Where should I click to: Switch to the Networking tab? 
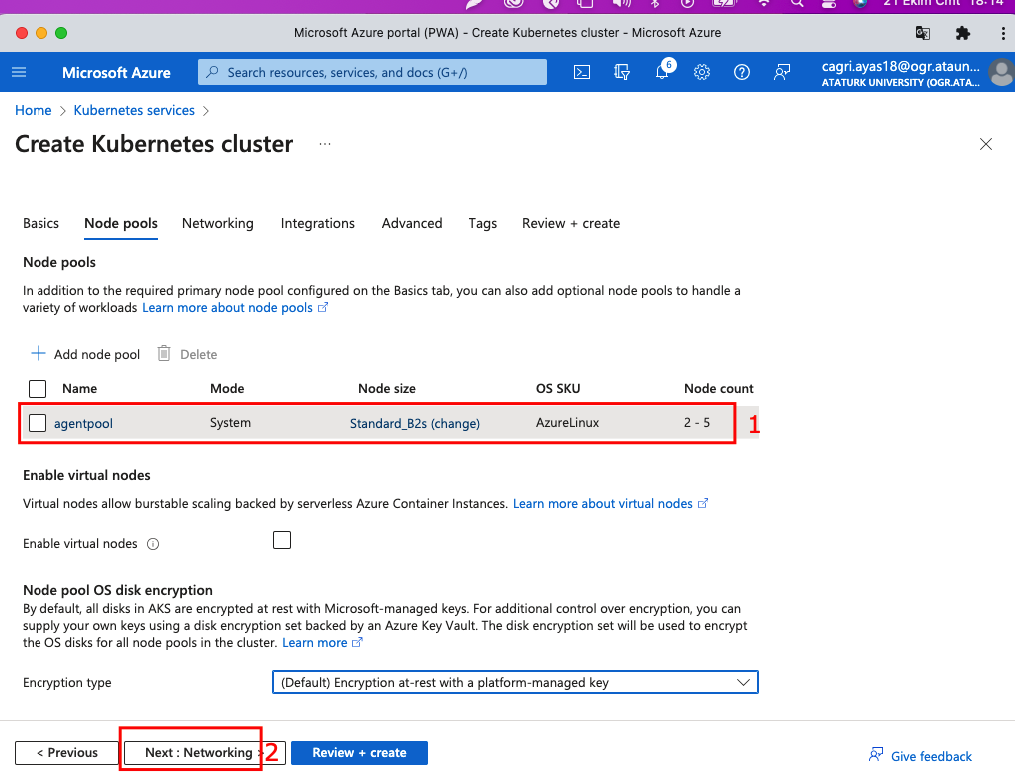click(x=217, y=223)
